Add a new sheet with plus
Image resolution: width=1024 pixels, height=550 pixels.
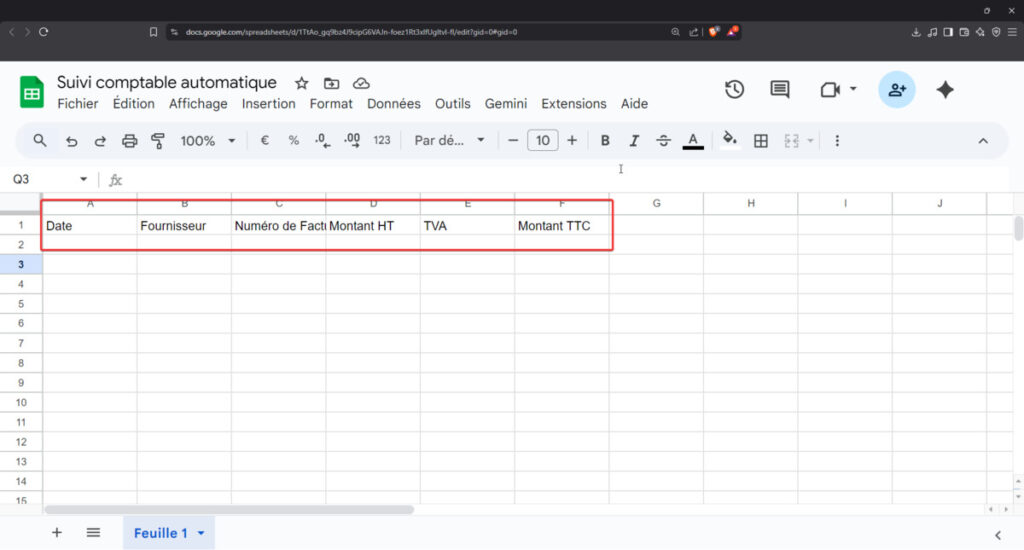pyautogui.click(x=57, y=533)
